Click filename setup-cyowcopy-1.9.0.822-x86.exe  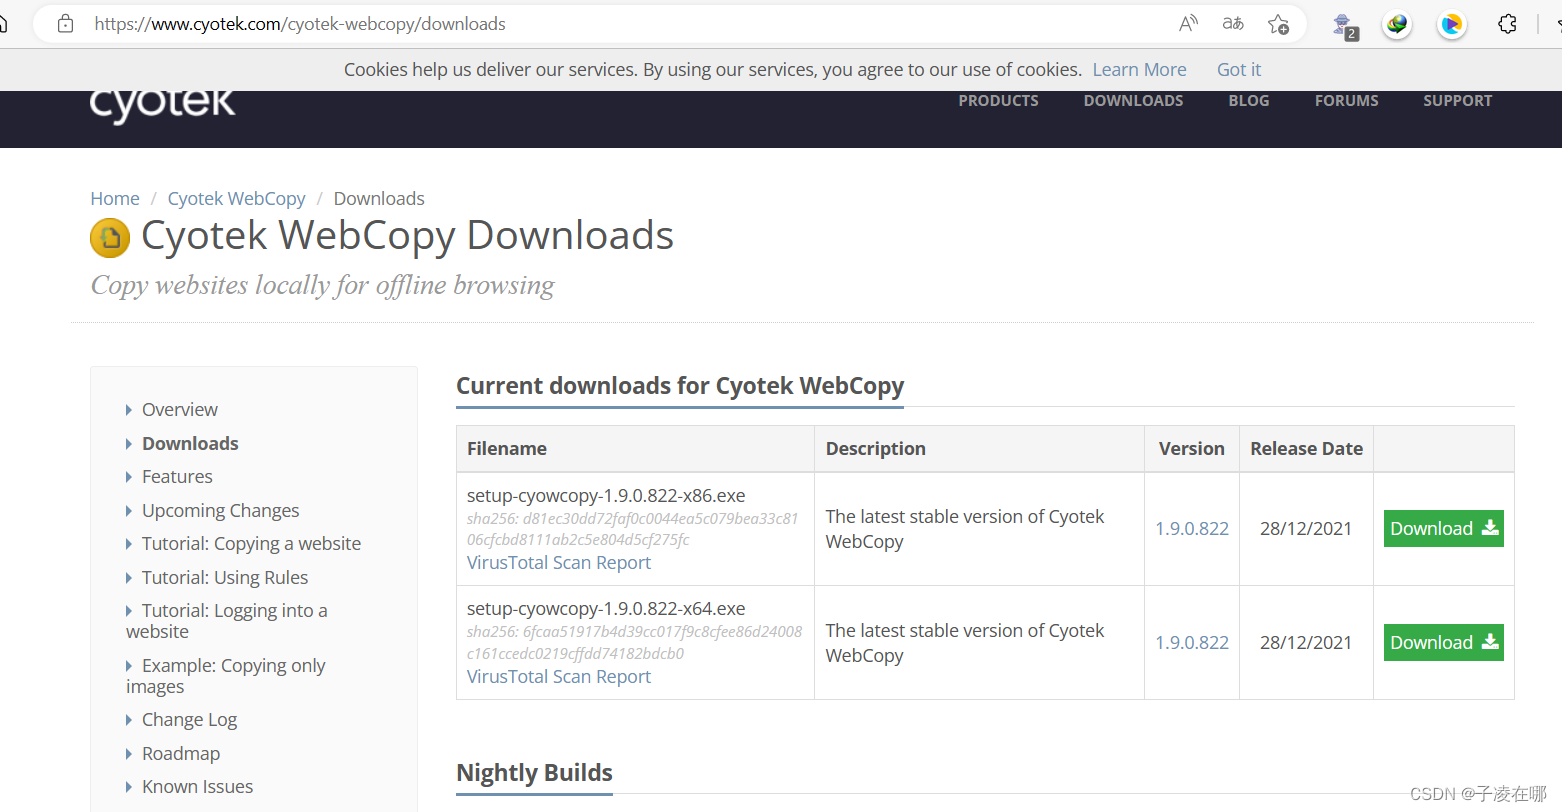[x=606, y=496]
